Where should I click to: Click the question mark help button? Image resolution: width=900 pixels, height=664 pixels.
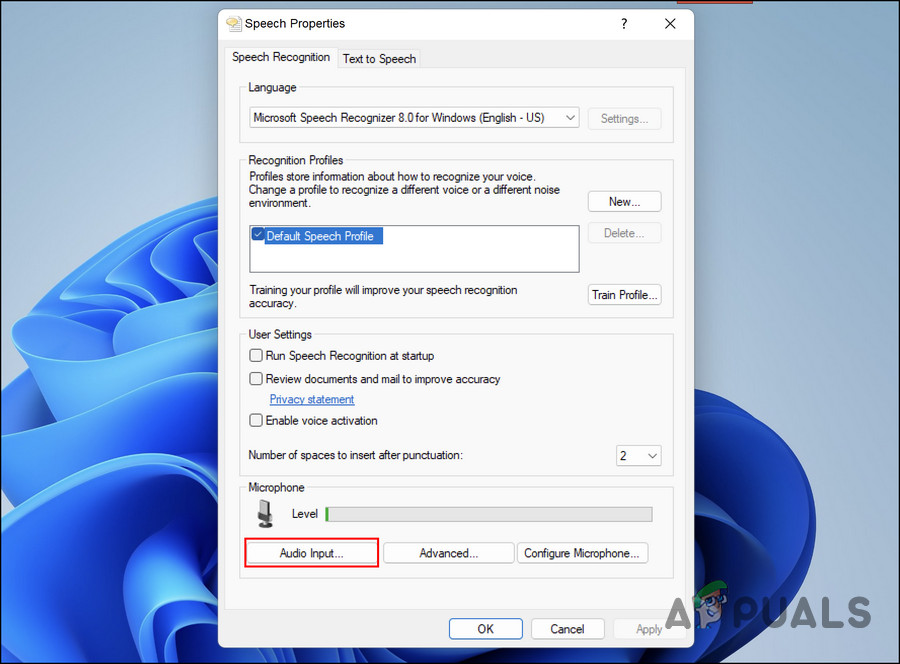click(x=624, y=24)
